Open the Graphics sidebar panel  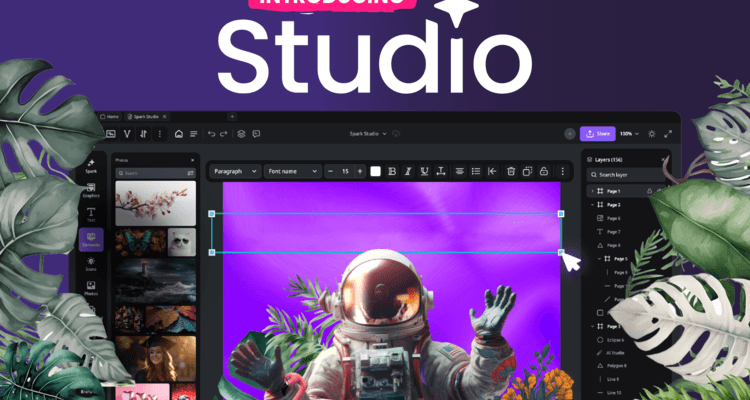coord(91,190)
